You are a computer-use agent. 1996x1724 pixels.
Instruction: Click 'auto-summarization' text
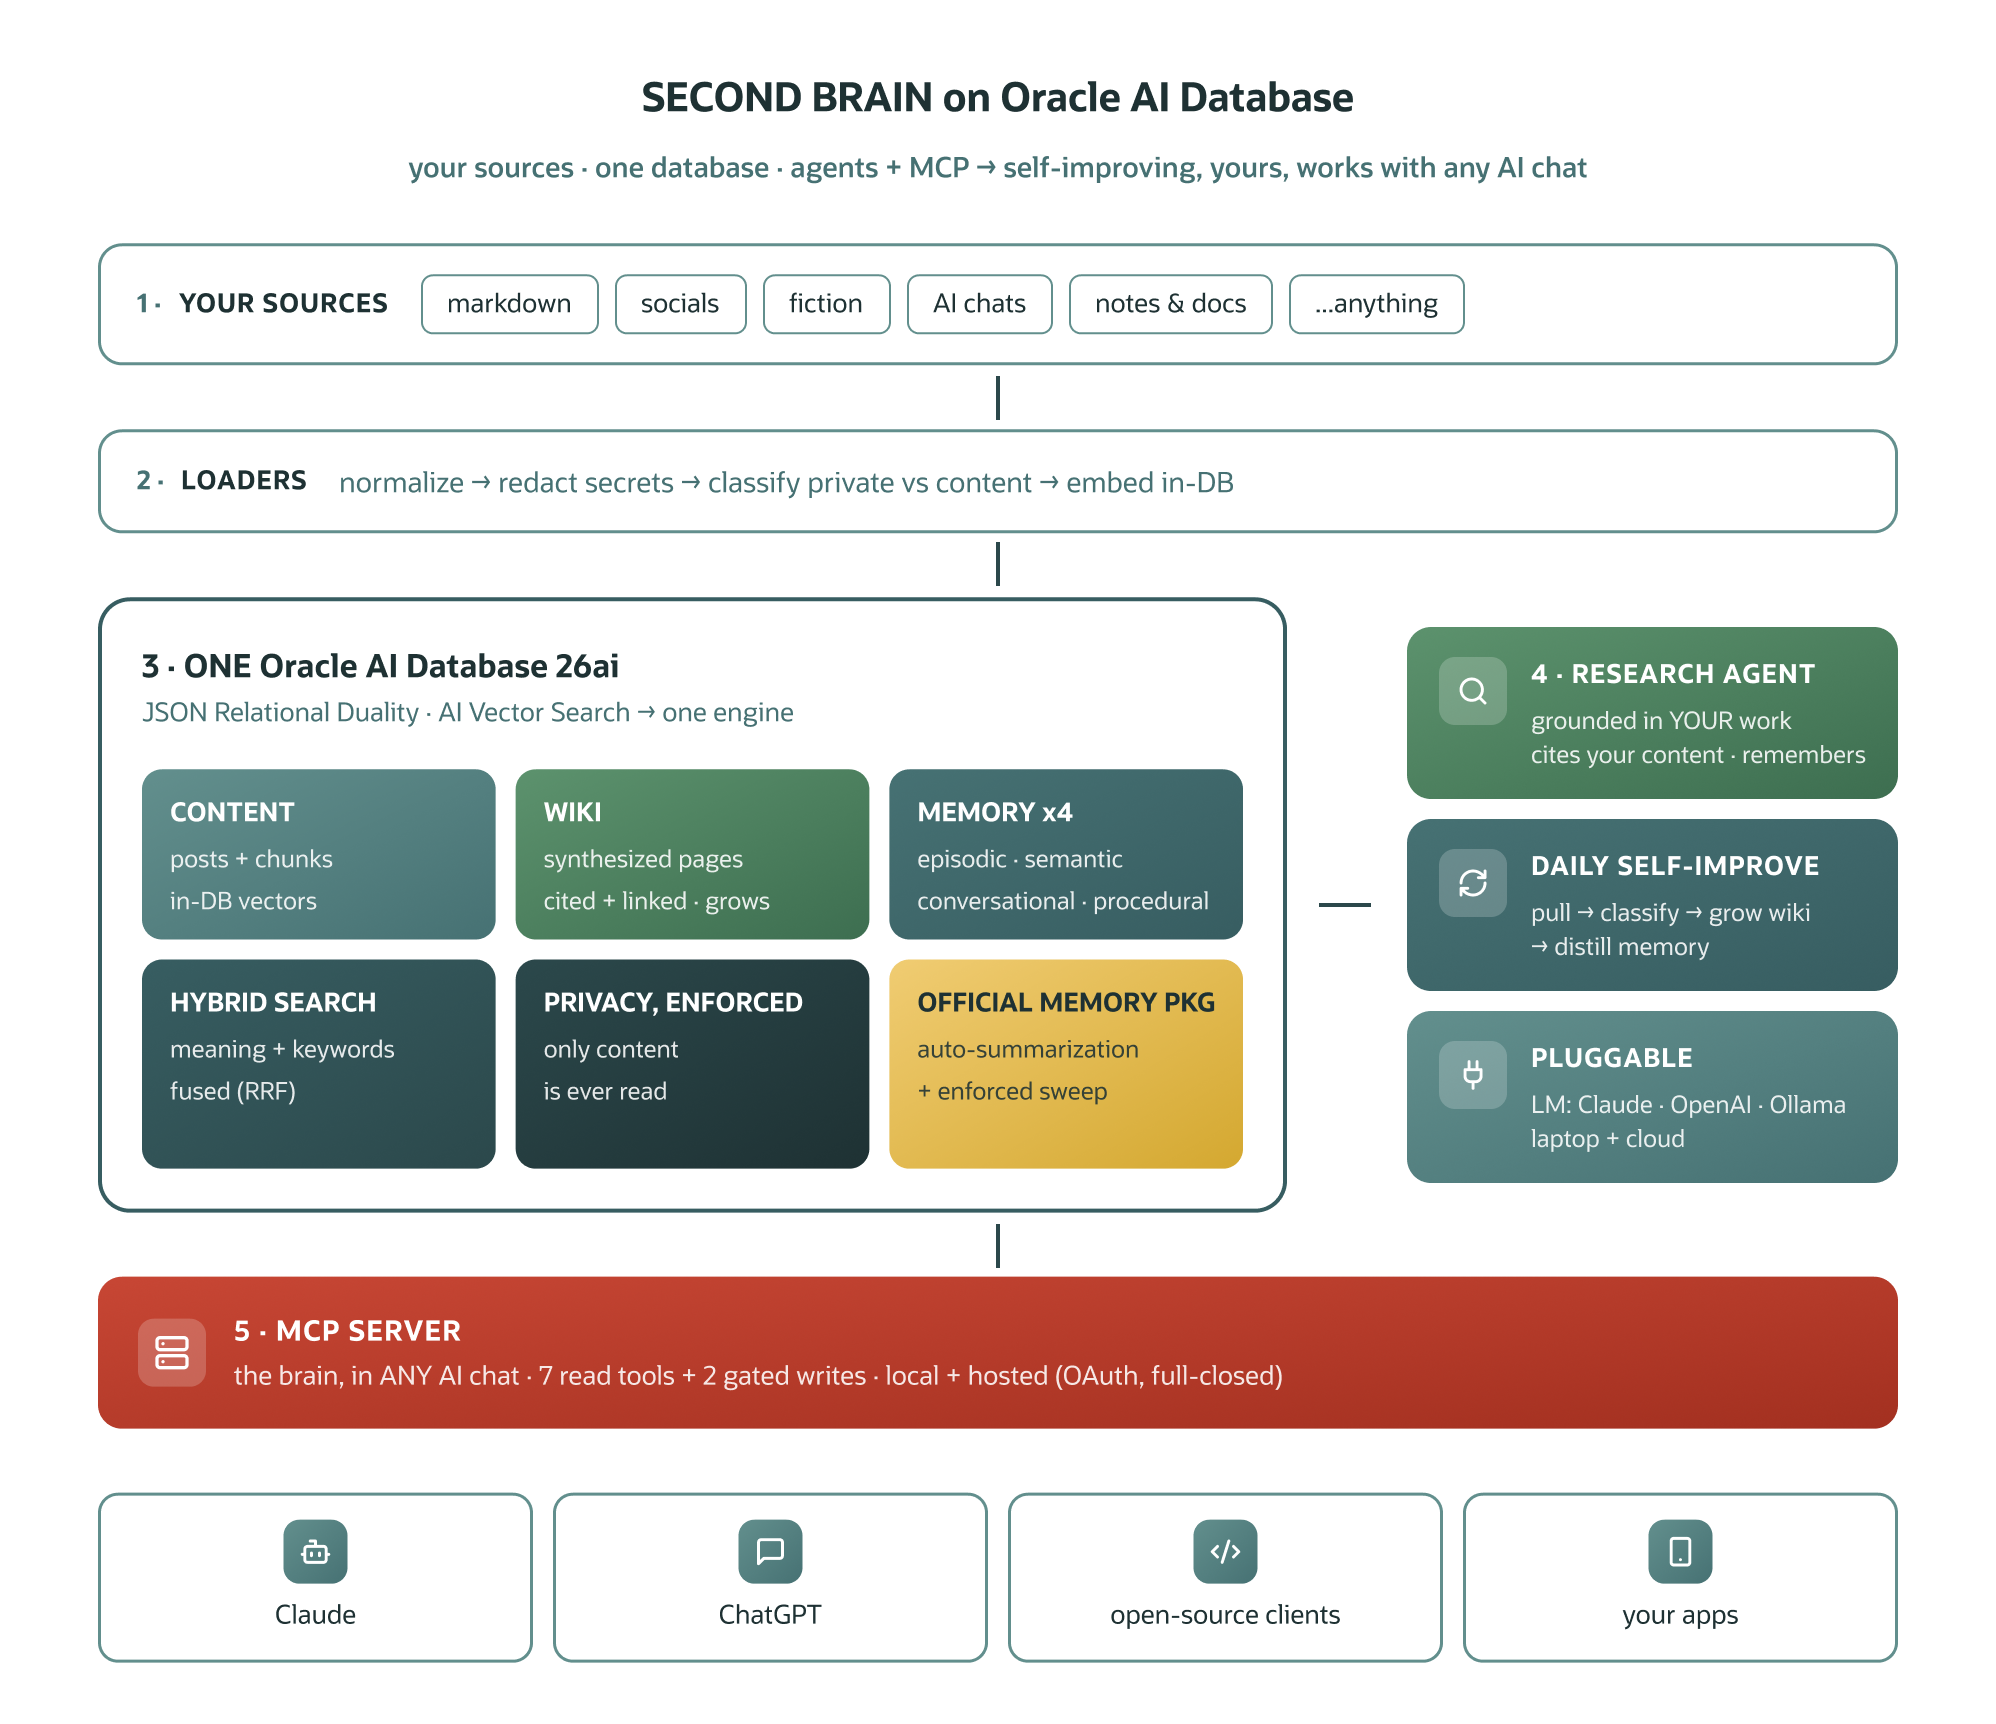click(x=1028, y=1049)
